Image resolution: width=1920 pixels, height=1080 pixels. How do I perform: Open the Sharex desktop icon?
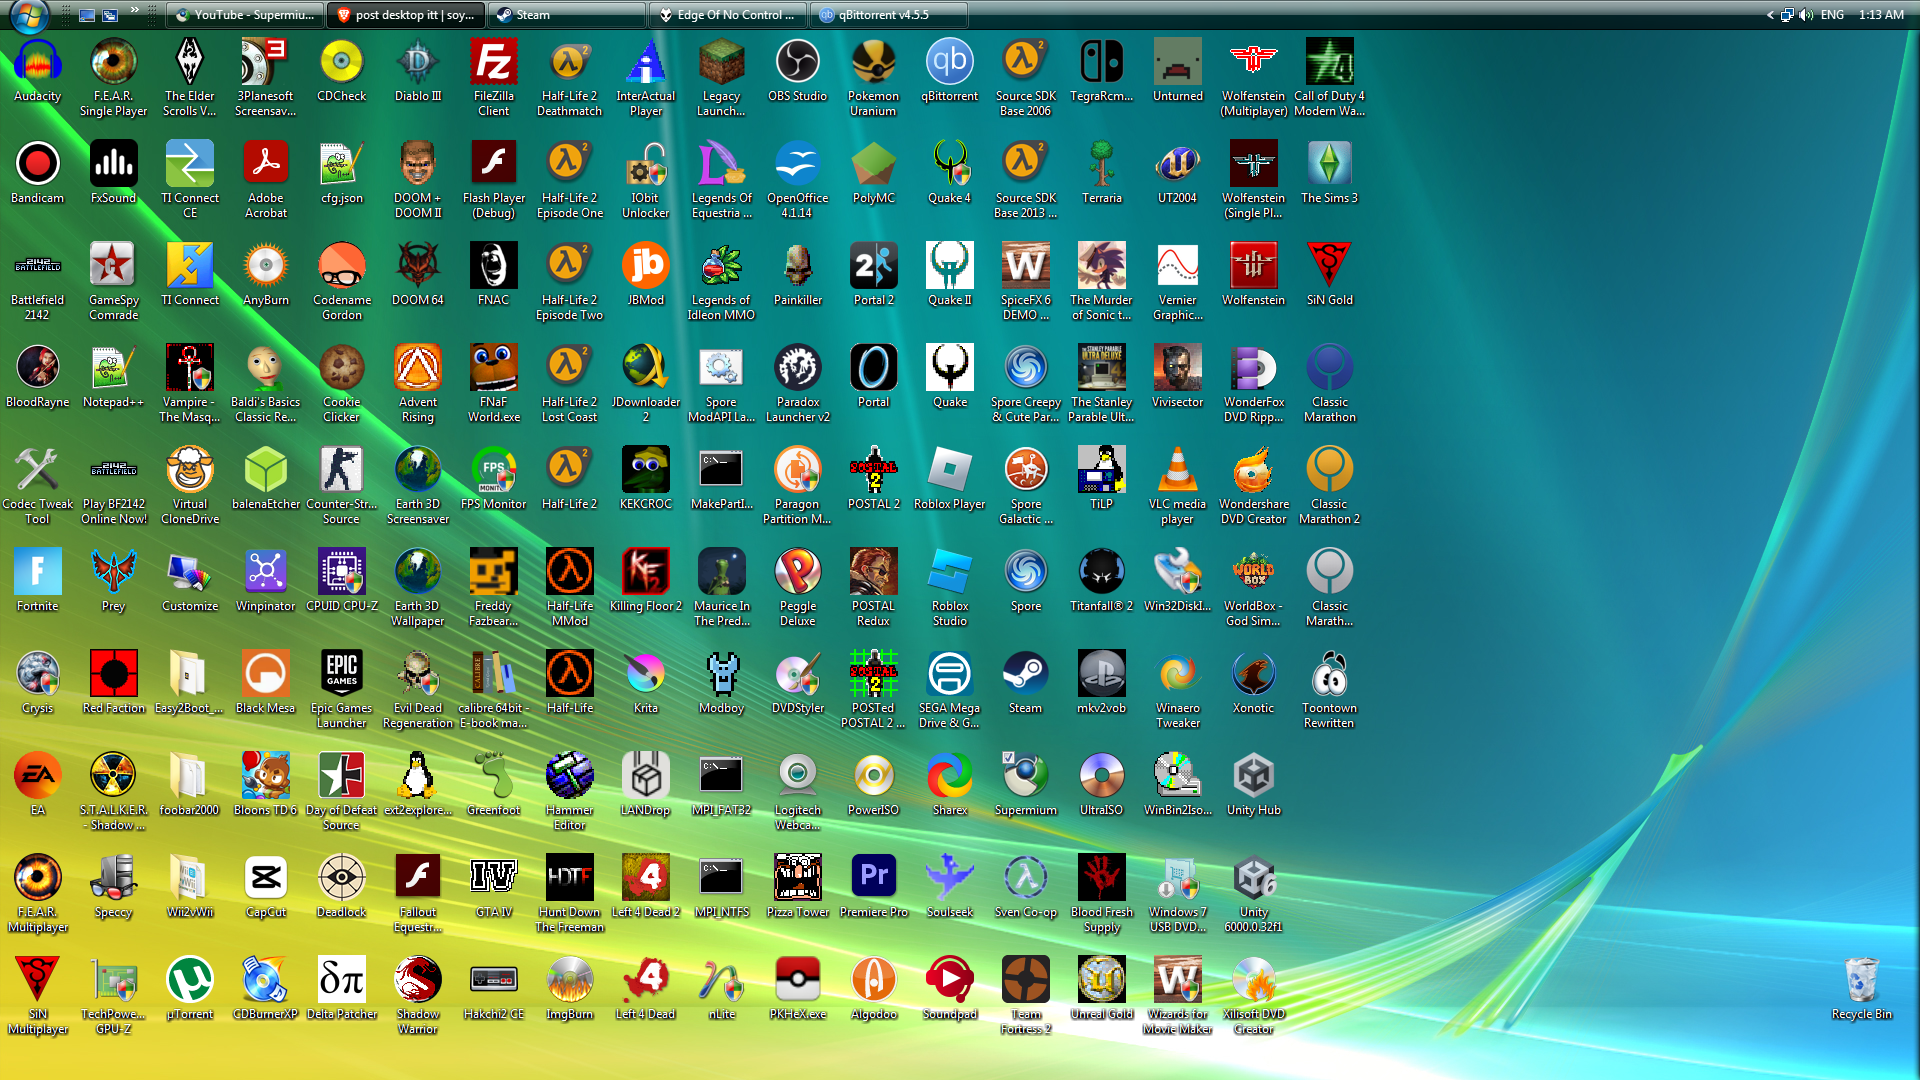[x=950, y=786]
